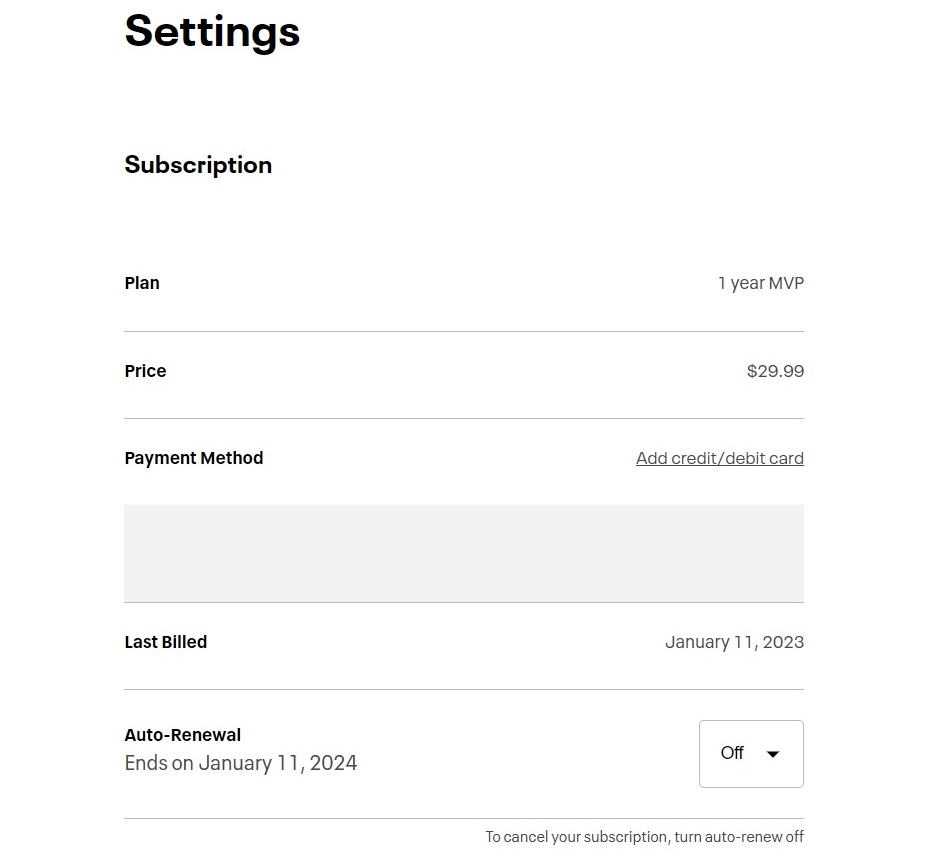946x860 pixels.
Task: Click the Last Billed label
Action: click(x=166, y=642)
